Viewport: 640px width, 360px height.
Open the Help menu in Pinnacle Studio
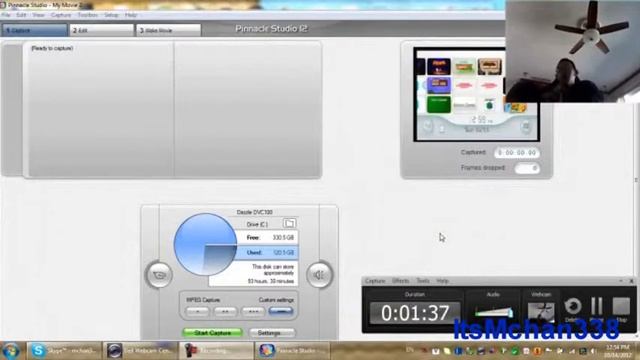(x=131, y=15)
